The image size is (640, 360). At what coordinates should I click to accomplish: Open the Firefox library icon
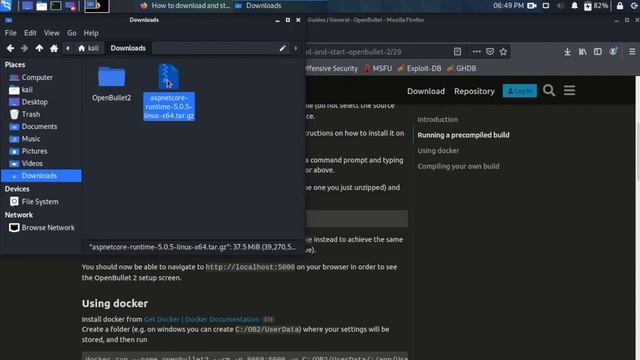(582, 52)
